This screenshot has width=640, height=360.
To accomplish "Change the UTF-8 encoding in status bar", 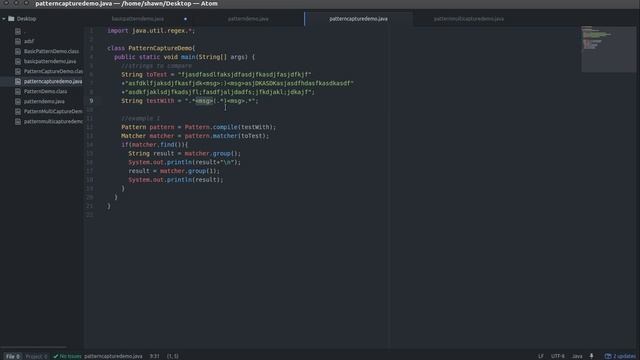I will click(x=558, y=356).
